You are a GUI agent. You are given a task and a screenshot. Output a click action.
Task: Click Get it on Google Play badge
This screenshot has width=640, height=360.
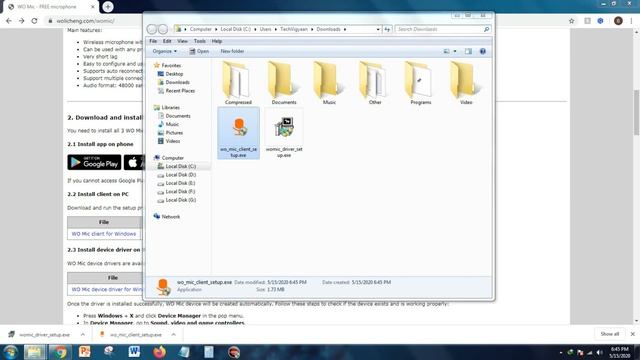[94, 162]
